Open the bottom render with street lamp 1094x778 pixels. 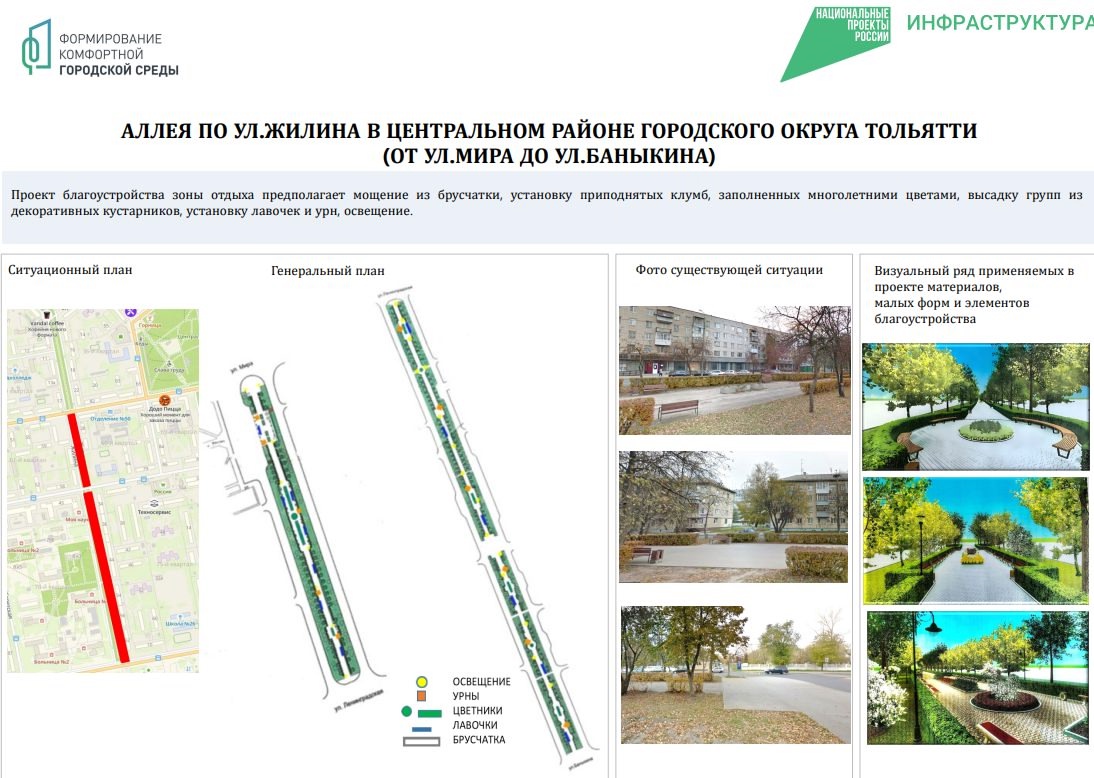click(x=977, y=679)
